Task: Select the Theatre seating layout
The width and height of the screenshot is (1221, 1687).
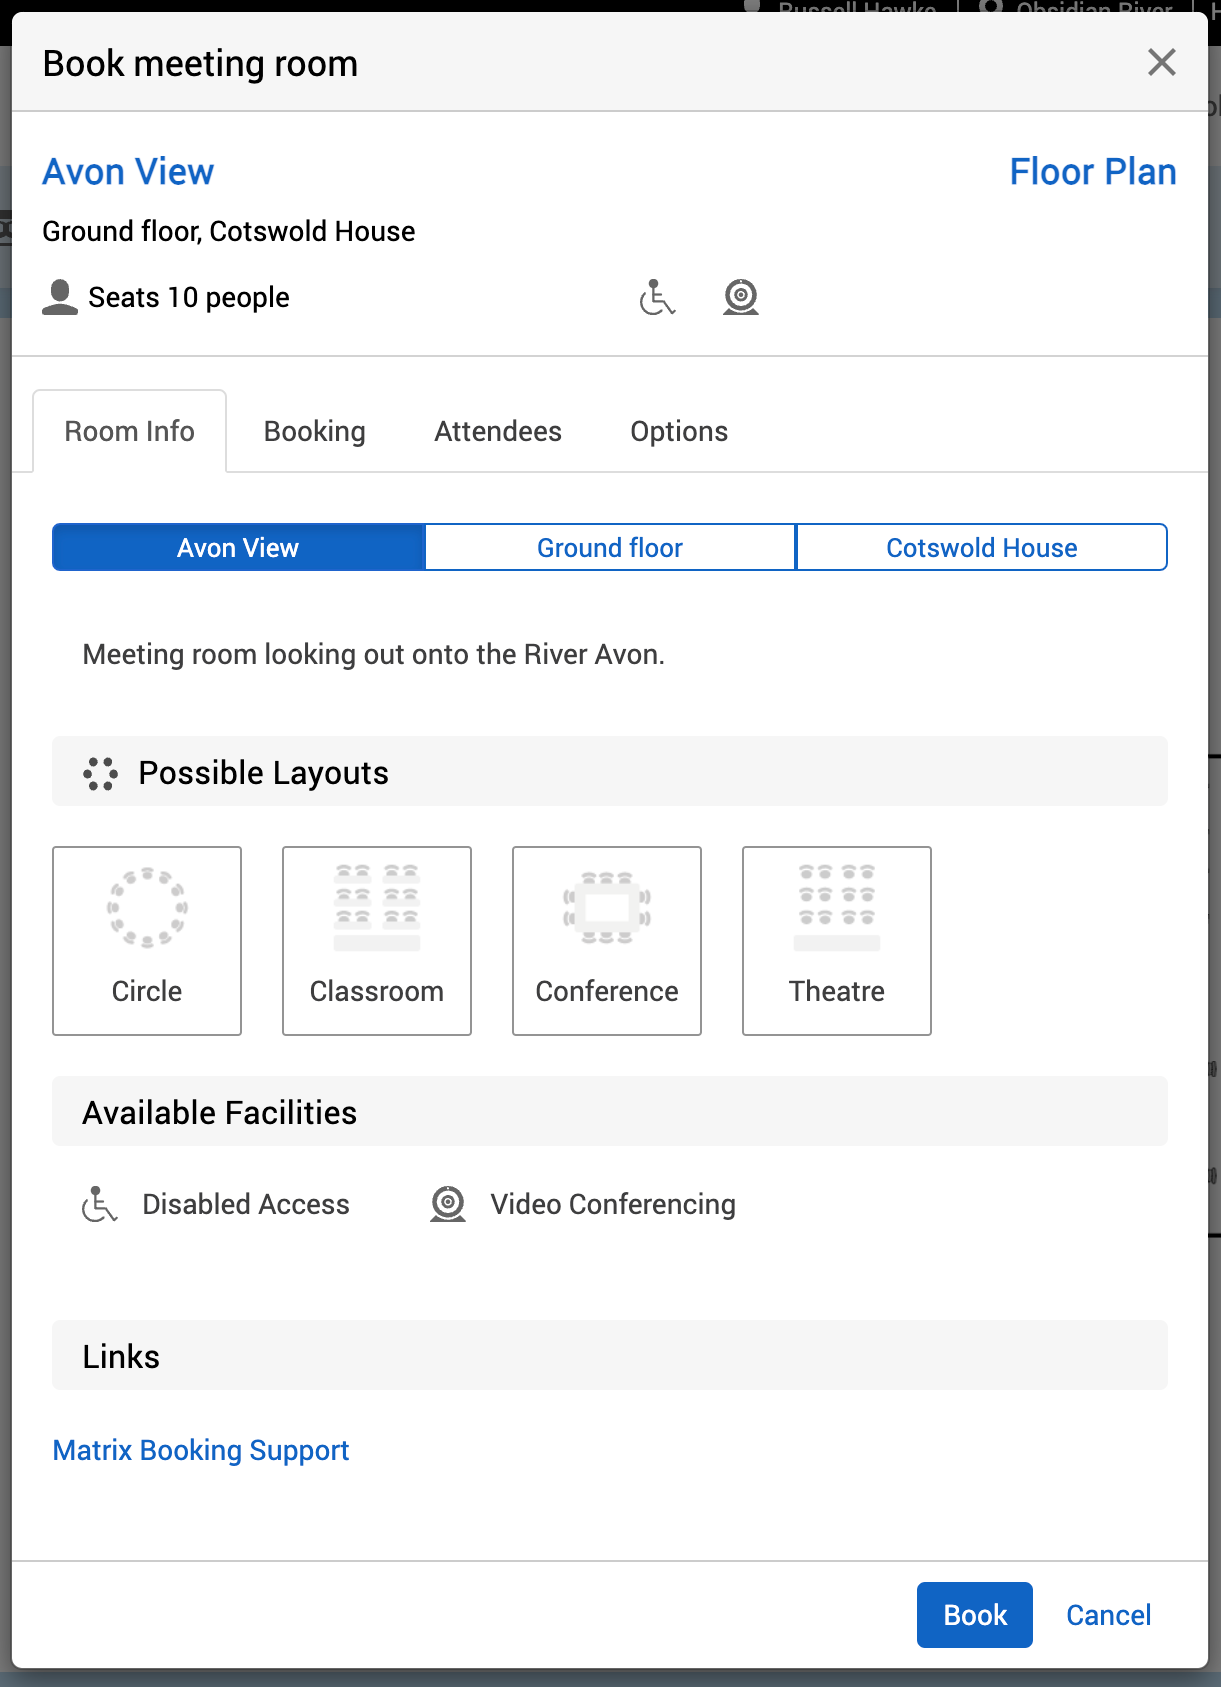Action: point(837,940)
